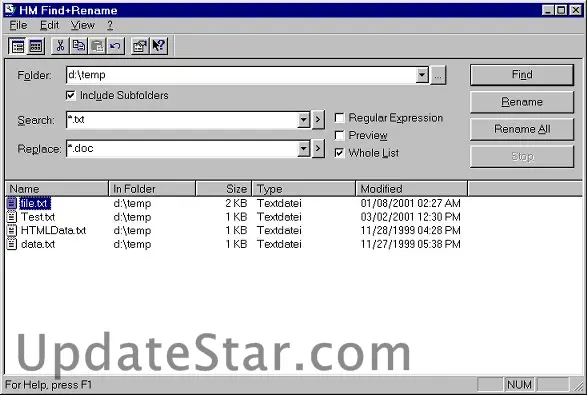
Task: Open the Properties toolbar icon
Action: tap(140, 46)
